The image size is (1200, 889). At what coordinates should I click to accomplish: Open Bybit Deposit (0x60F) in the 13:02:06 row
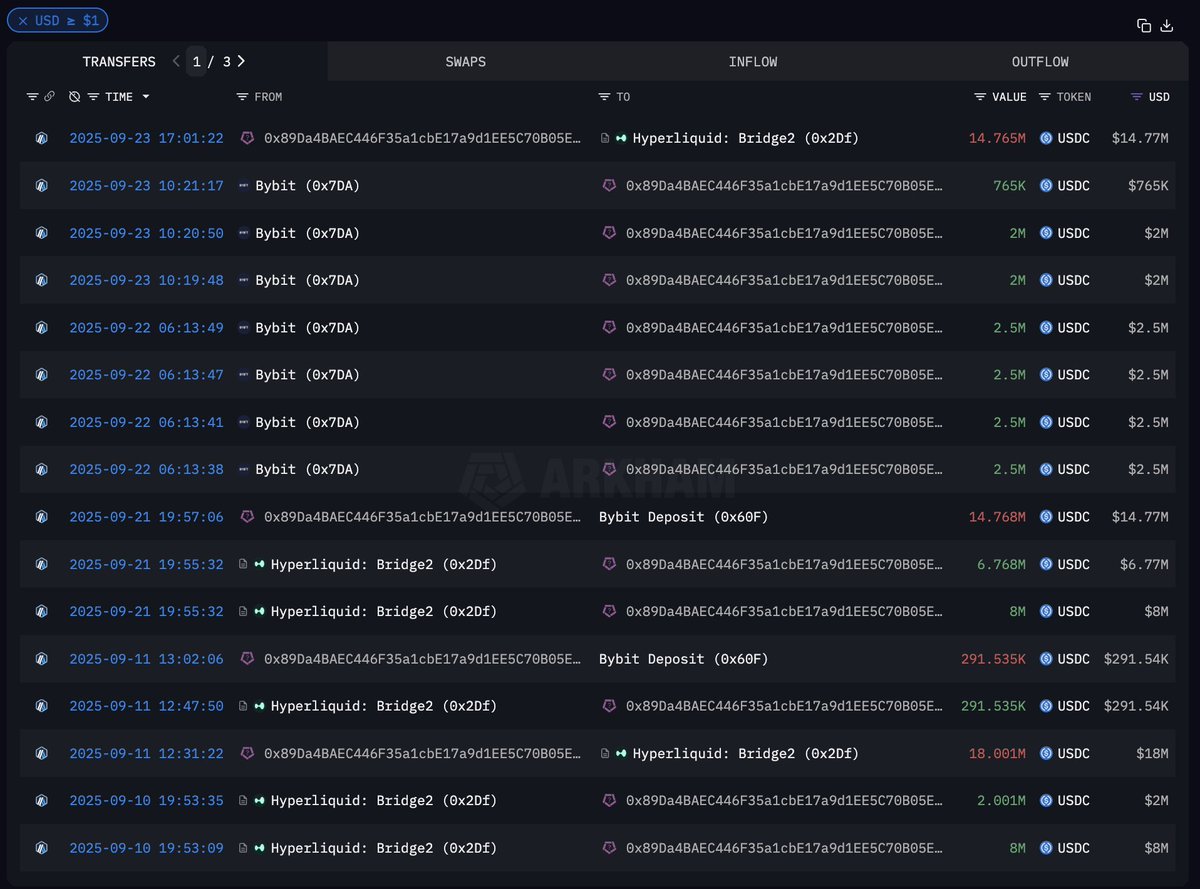click(x=684, y=659)
